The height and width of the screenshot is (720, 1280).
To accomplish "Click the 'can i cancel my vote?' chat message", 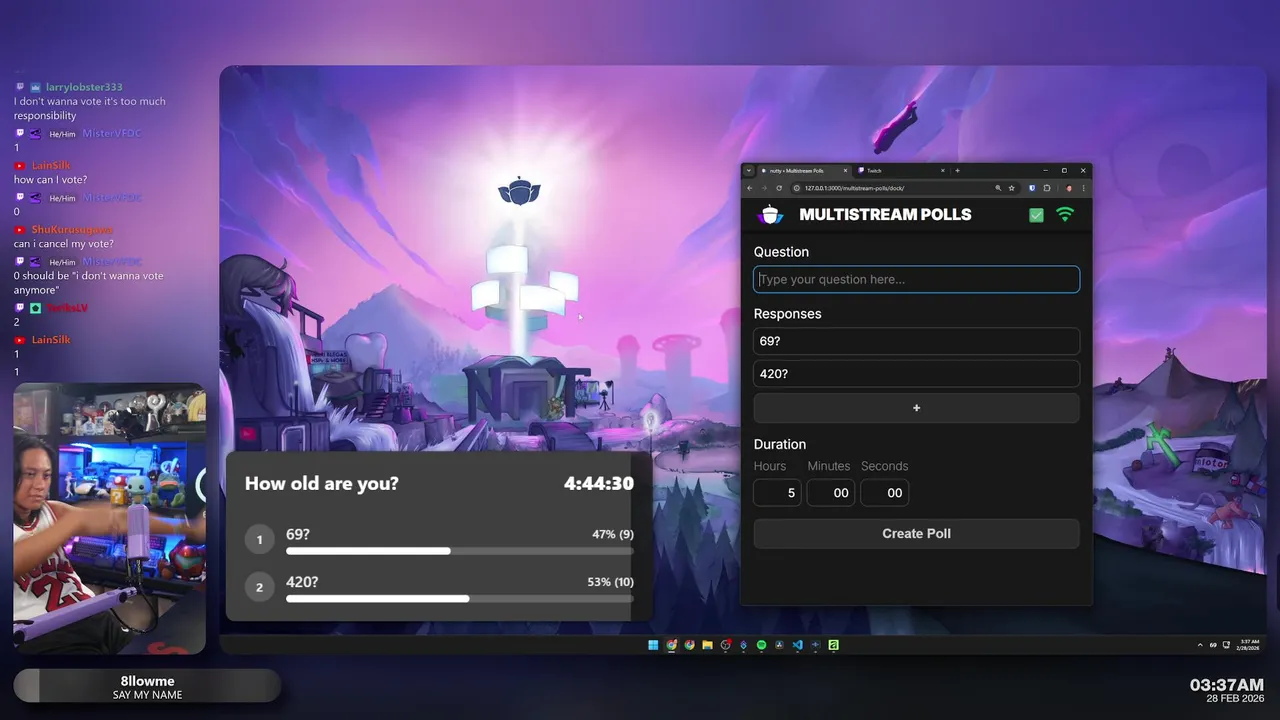I will pyautogui.click(x=64, y=244).
